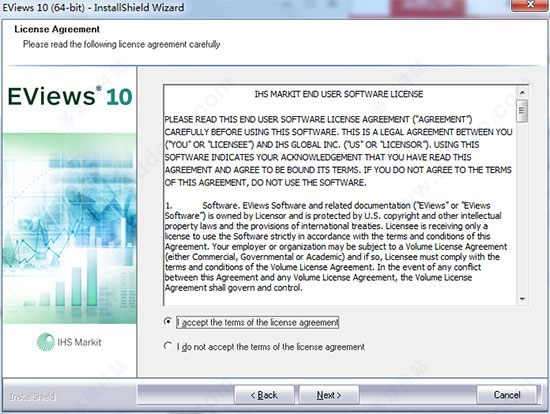Cancel the EViews installation
Viewport: 550px width, 414px height.
(507, 395)
